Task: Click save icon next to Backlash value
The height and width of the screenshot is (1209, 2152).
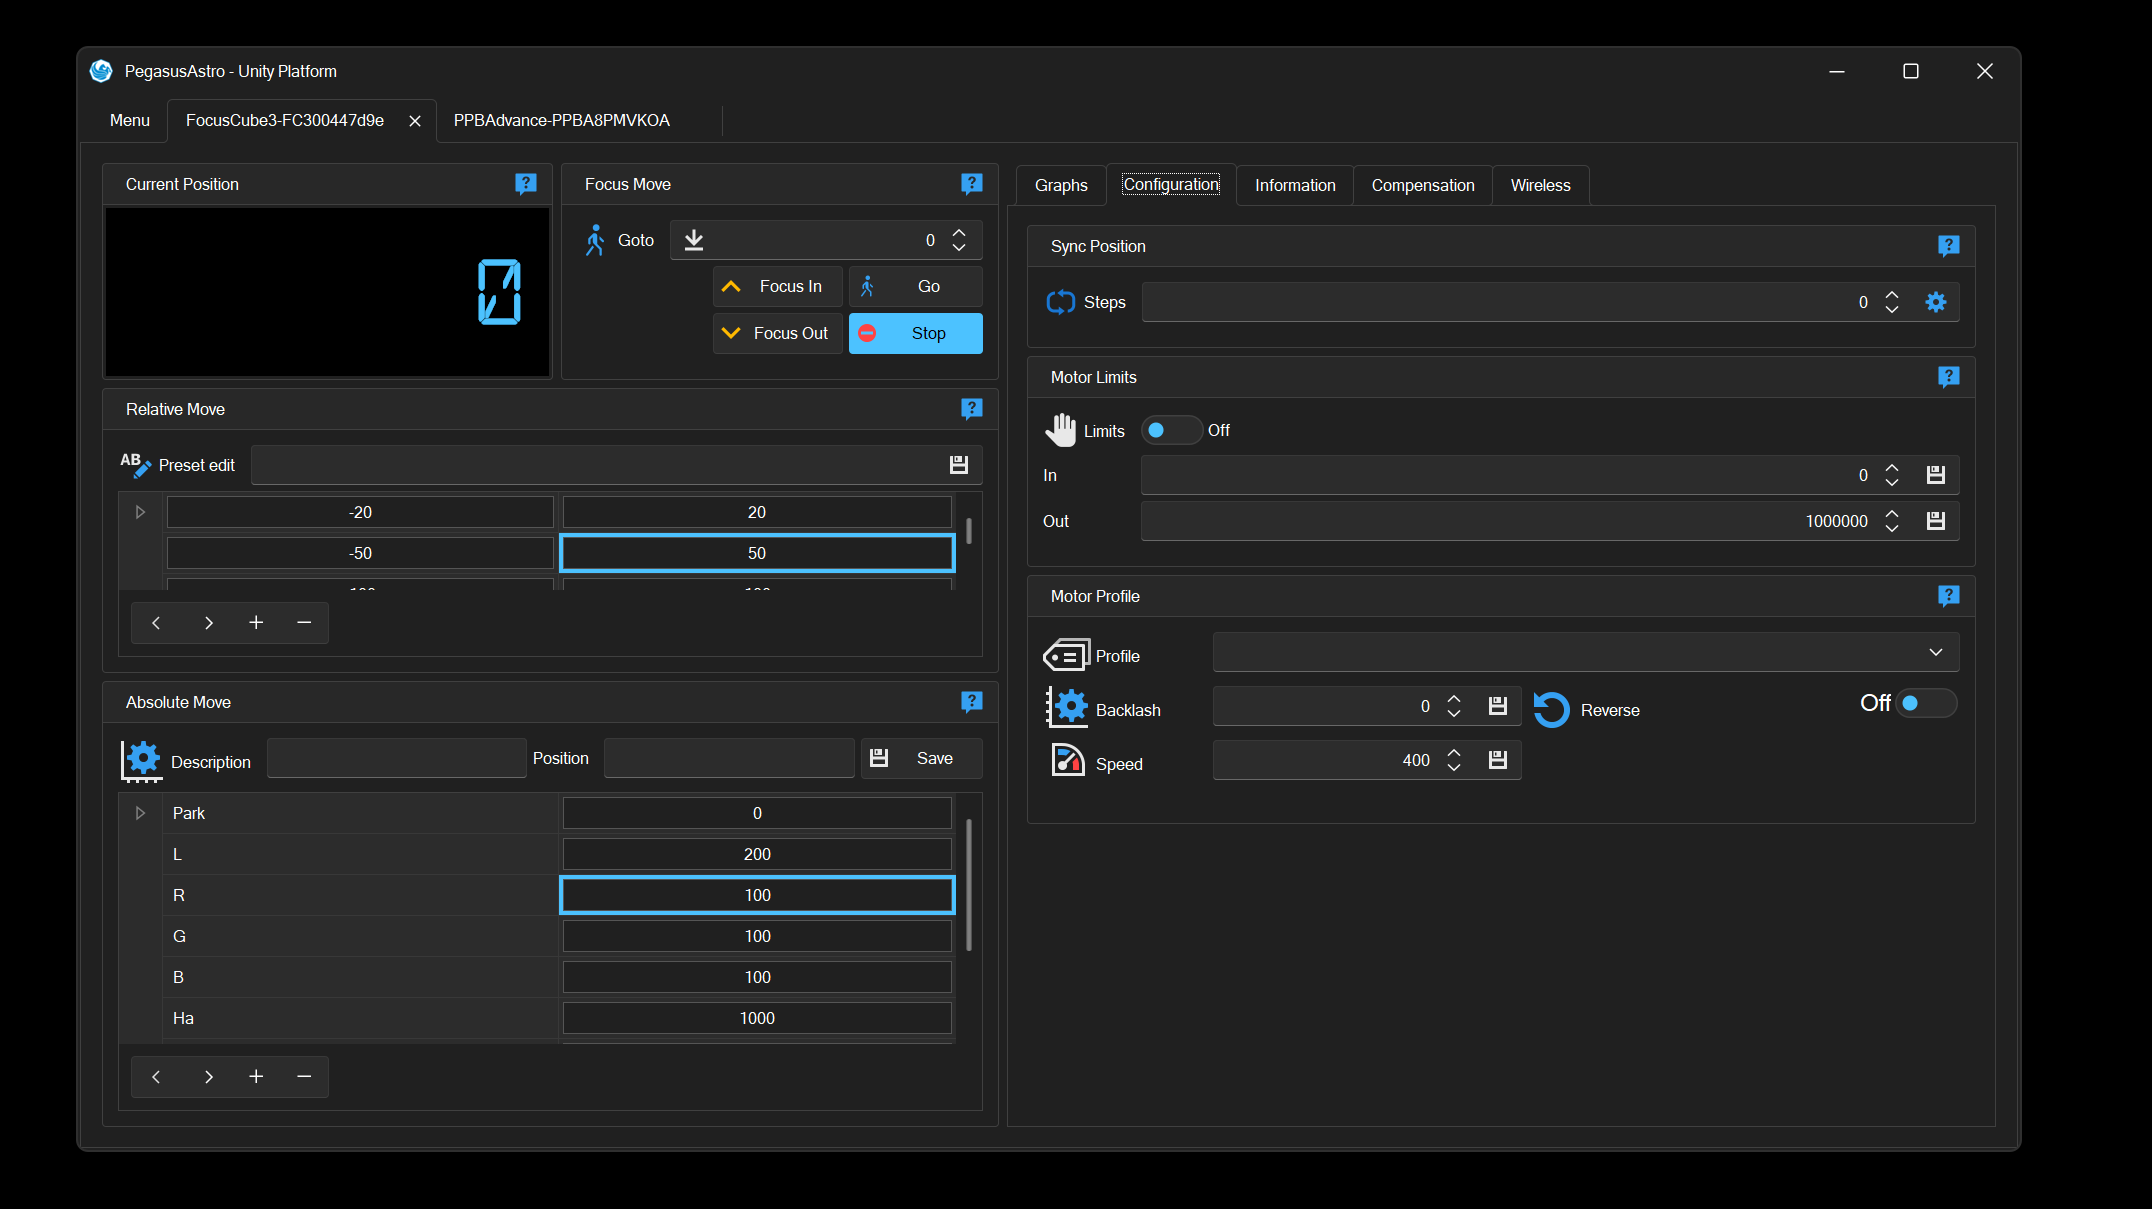Action: pyautogui.click(x=1497, y=706)
